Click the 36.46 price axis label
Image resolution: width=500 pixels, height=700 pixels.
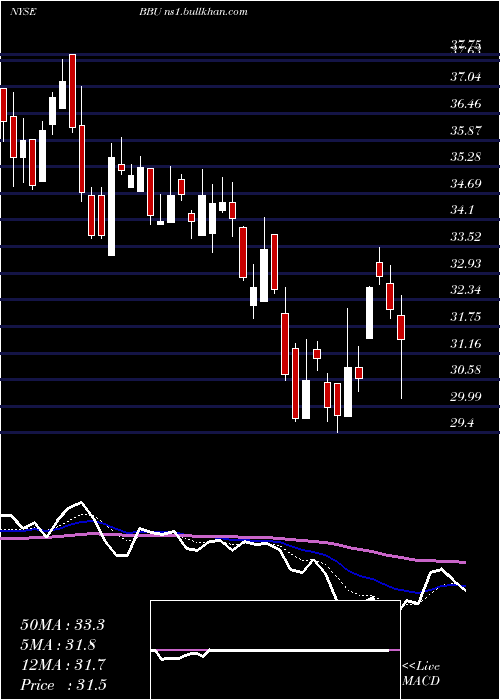pyautogui.click(x=466, y=104)
